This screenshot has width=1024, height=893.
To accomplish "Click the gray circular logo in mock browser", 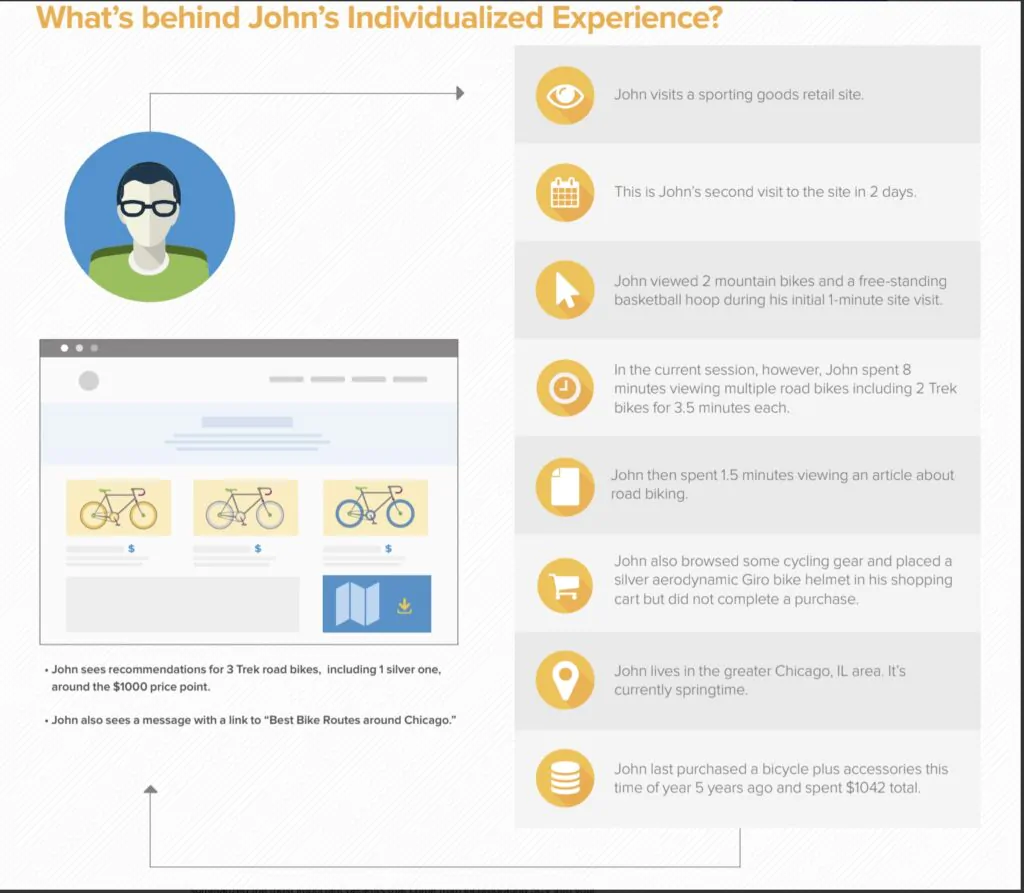I will pyautogui.click(x=89, y=380).
